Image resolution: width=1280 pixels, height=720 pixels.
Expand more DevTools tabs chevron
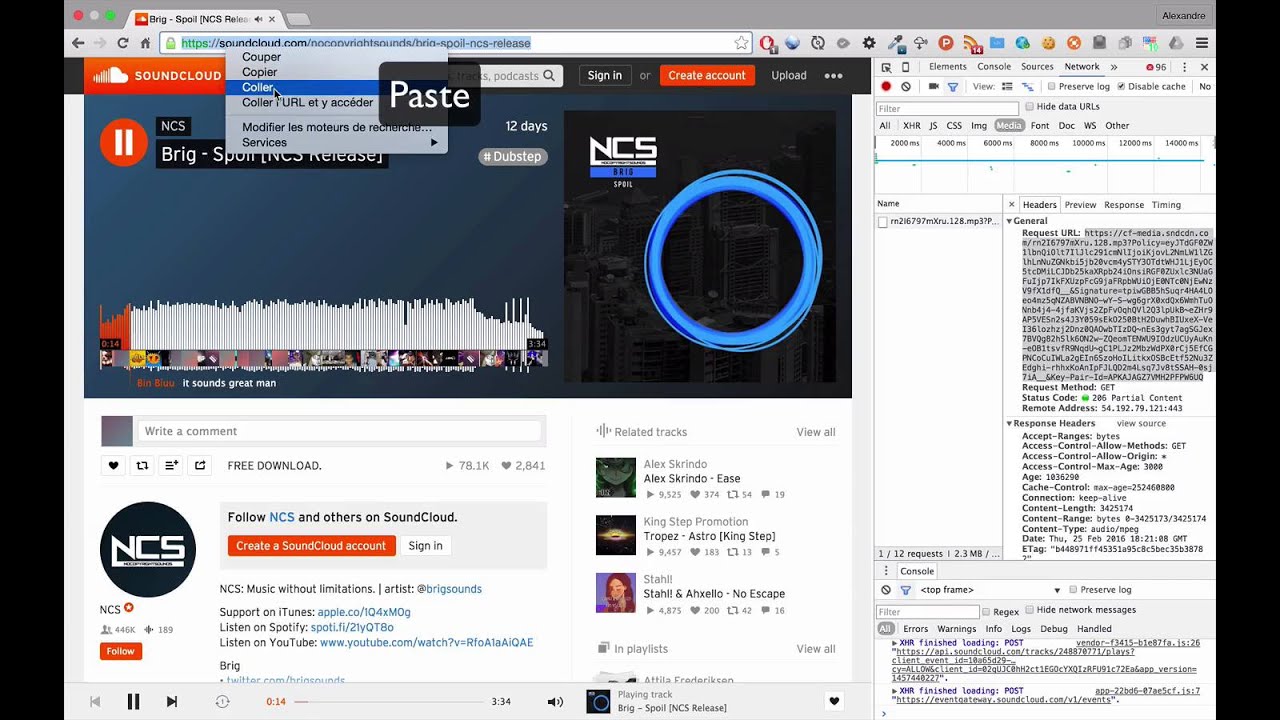click(x=1113, y=67)
